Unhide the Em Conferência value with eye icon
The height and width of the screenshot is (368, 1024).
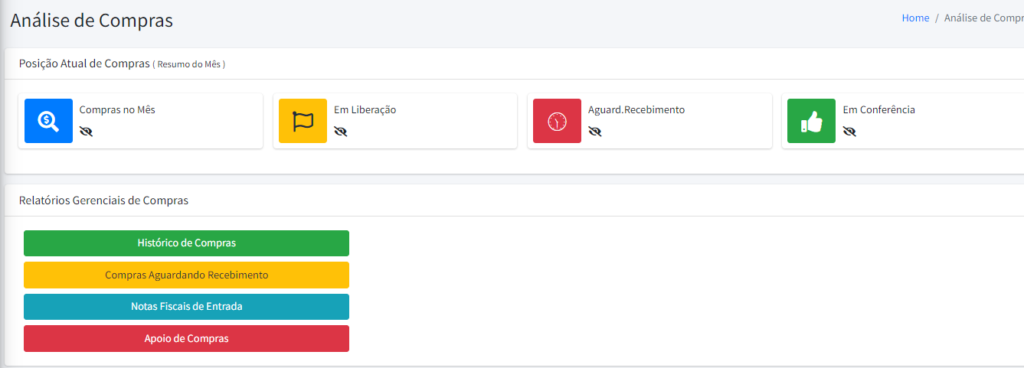point(849,132)
